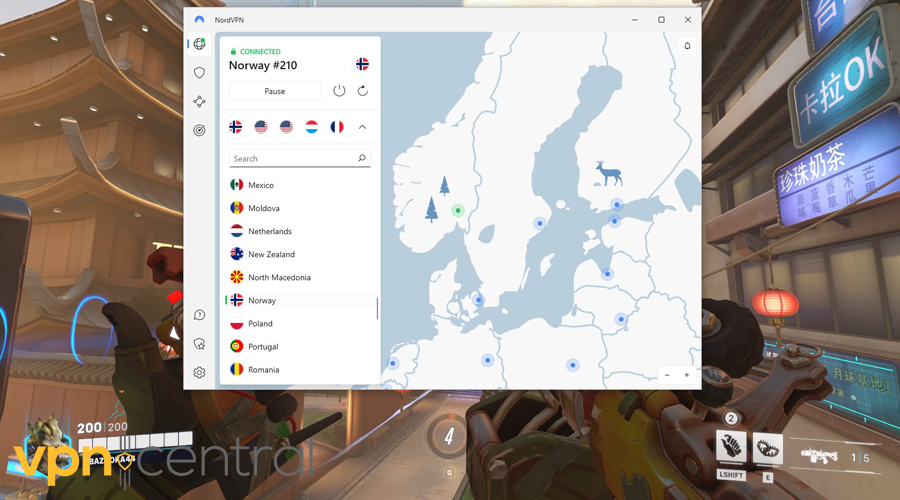Minimize the NordVPN window
The height and width of the screenshot is (500, 900).
click(635, 20)
